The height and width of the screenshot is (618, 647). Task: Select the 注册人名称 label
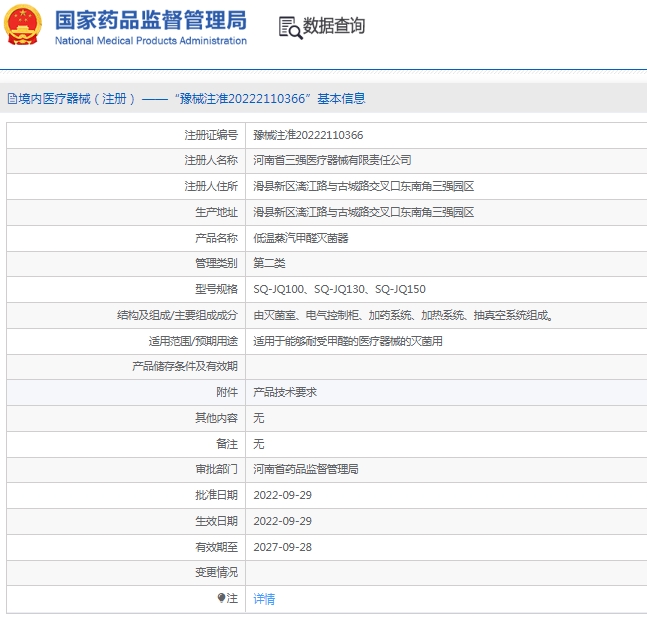pyautogui.click(x=211, y=160)
